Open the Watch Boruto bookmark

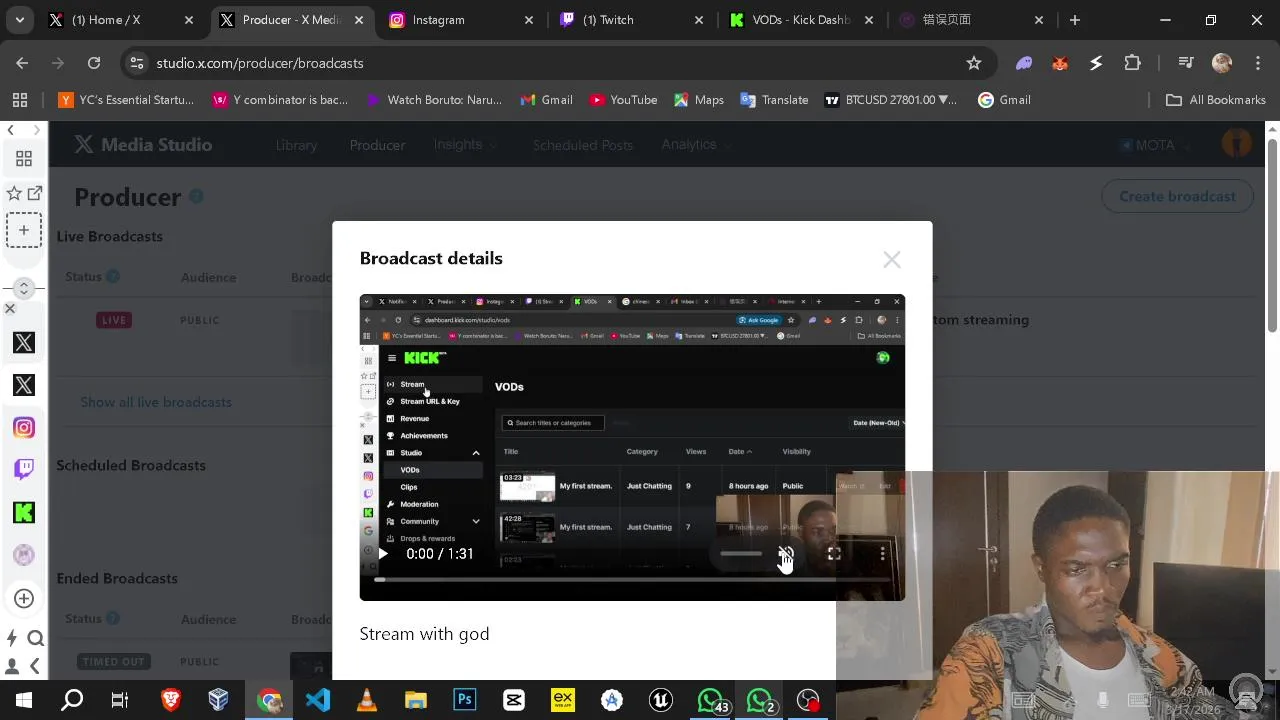[x=434, y=100]
